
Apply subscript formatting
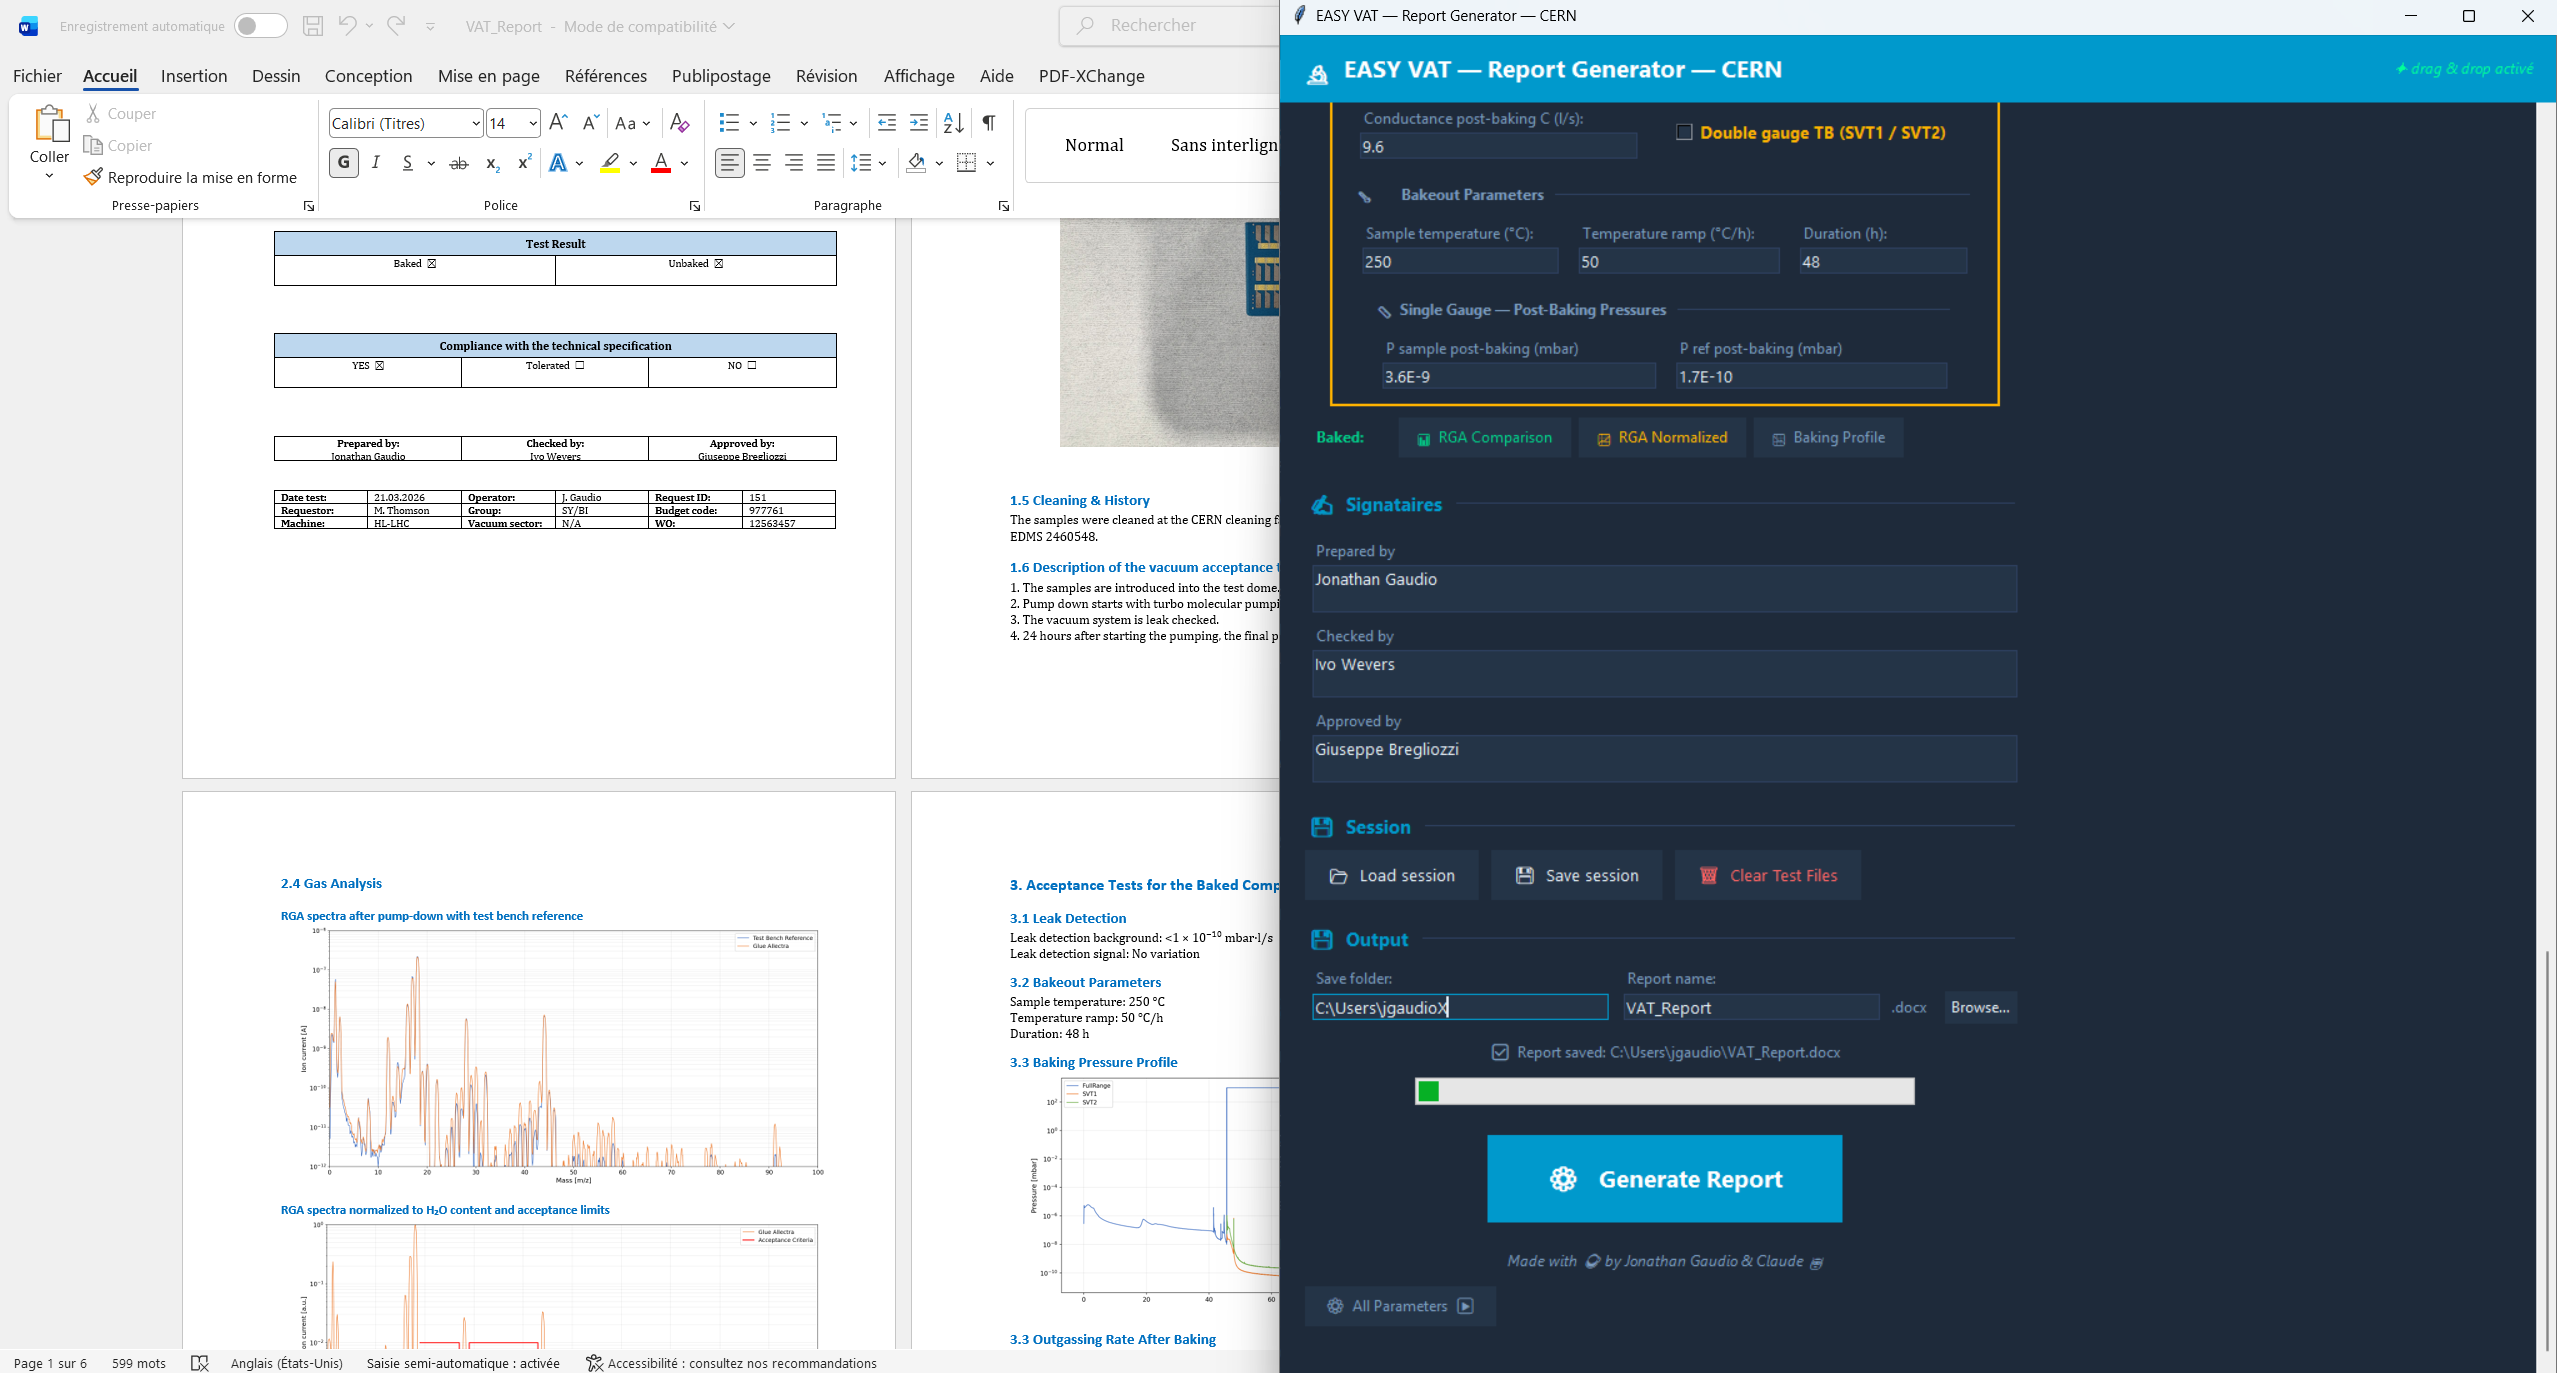(x=492, y=163)
